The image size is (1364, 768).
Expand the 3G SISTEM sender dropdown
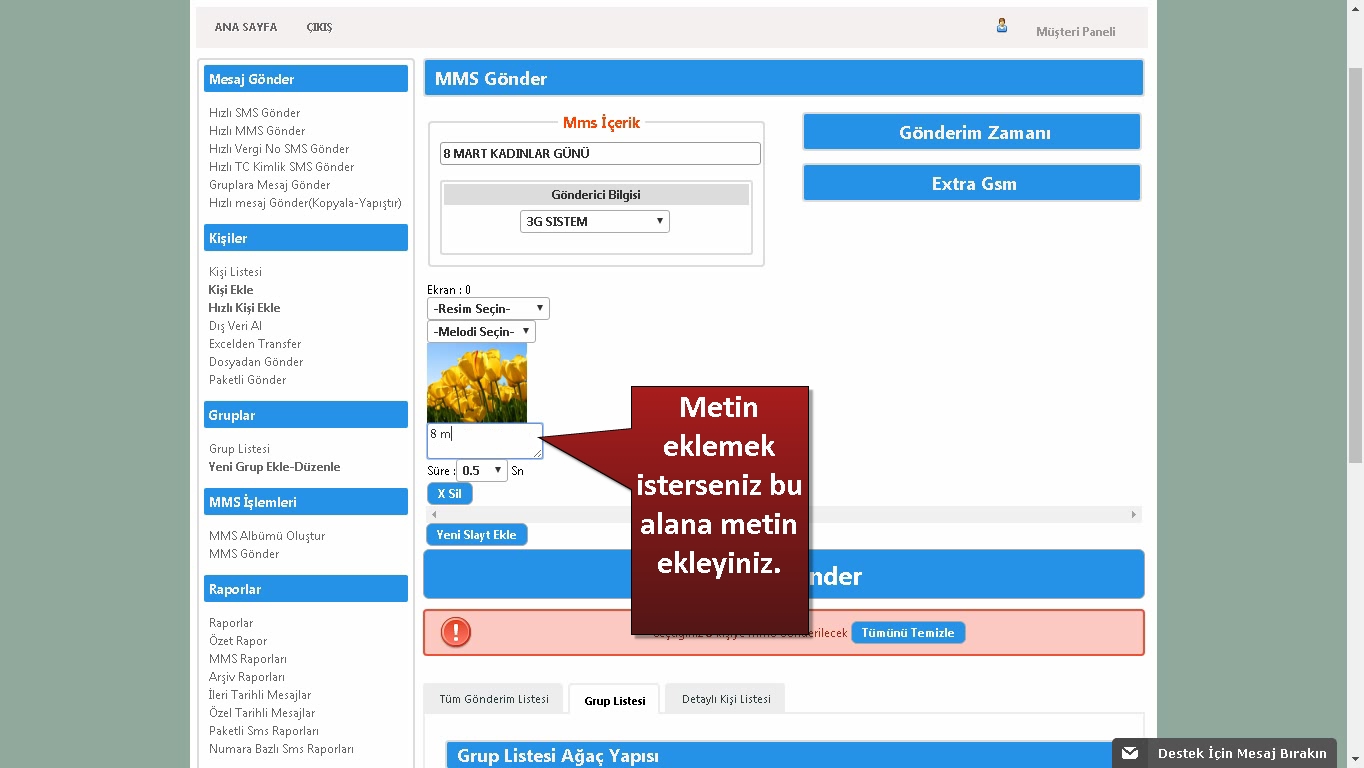click(x=594, y=221)
